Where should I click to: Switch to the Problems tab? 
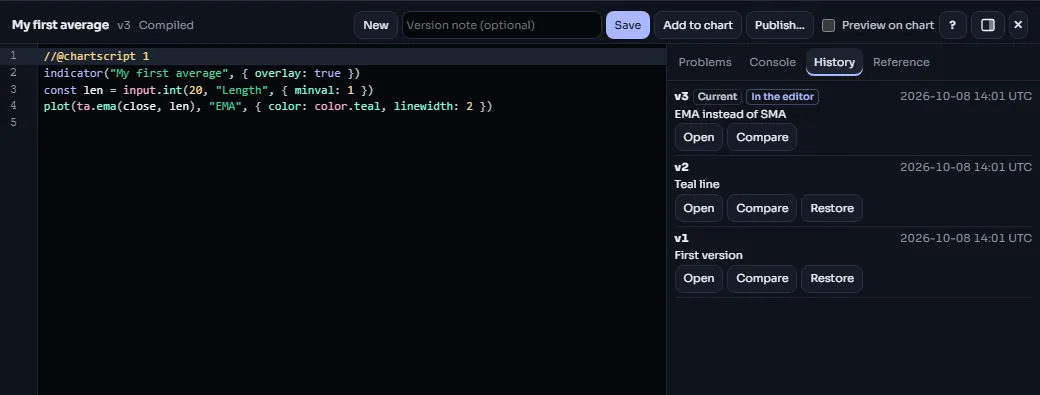point(705,62)
